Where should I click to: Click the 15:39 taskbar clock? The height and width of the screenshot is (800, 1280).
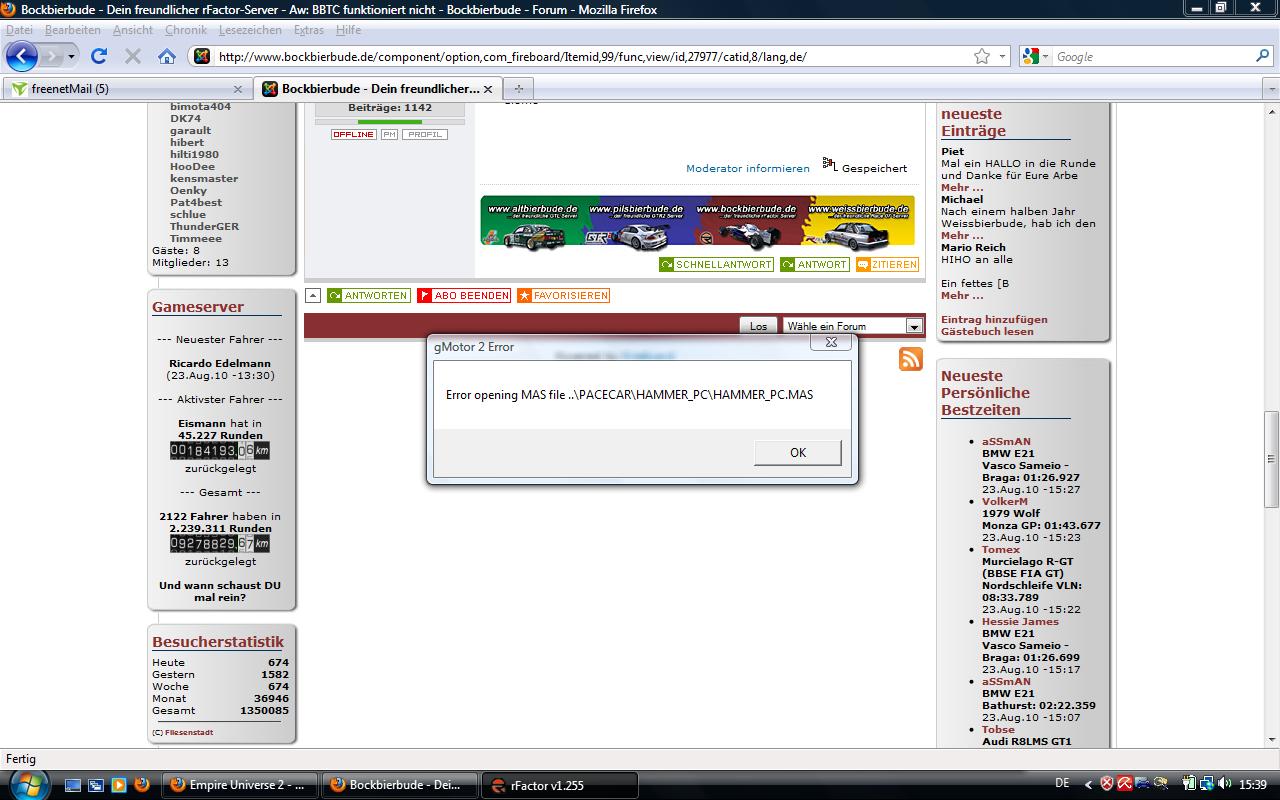(x=1252, y=785)
